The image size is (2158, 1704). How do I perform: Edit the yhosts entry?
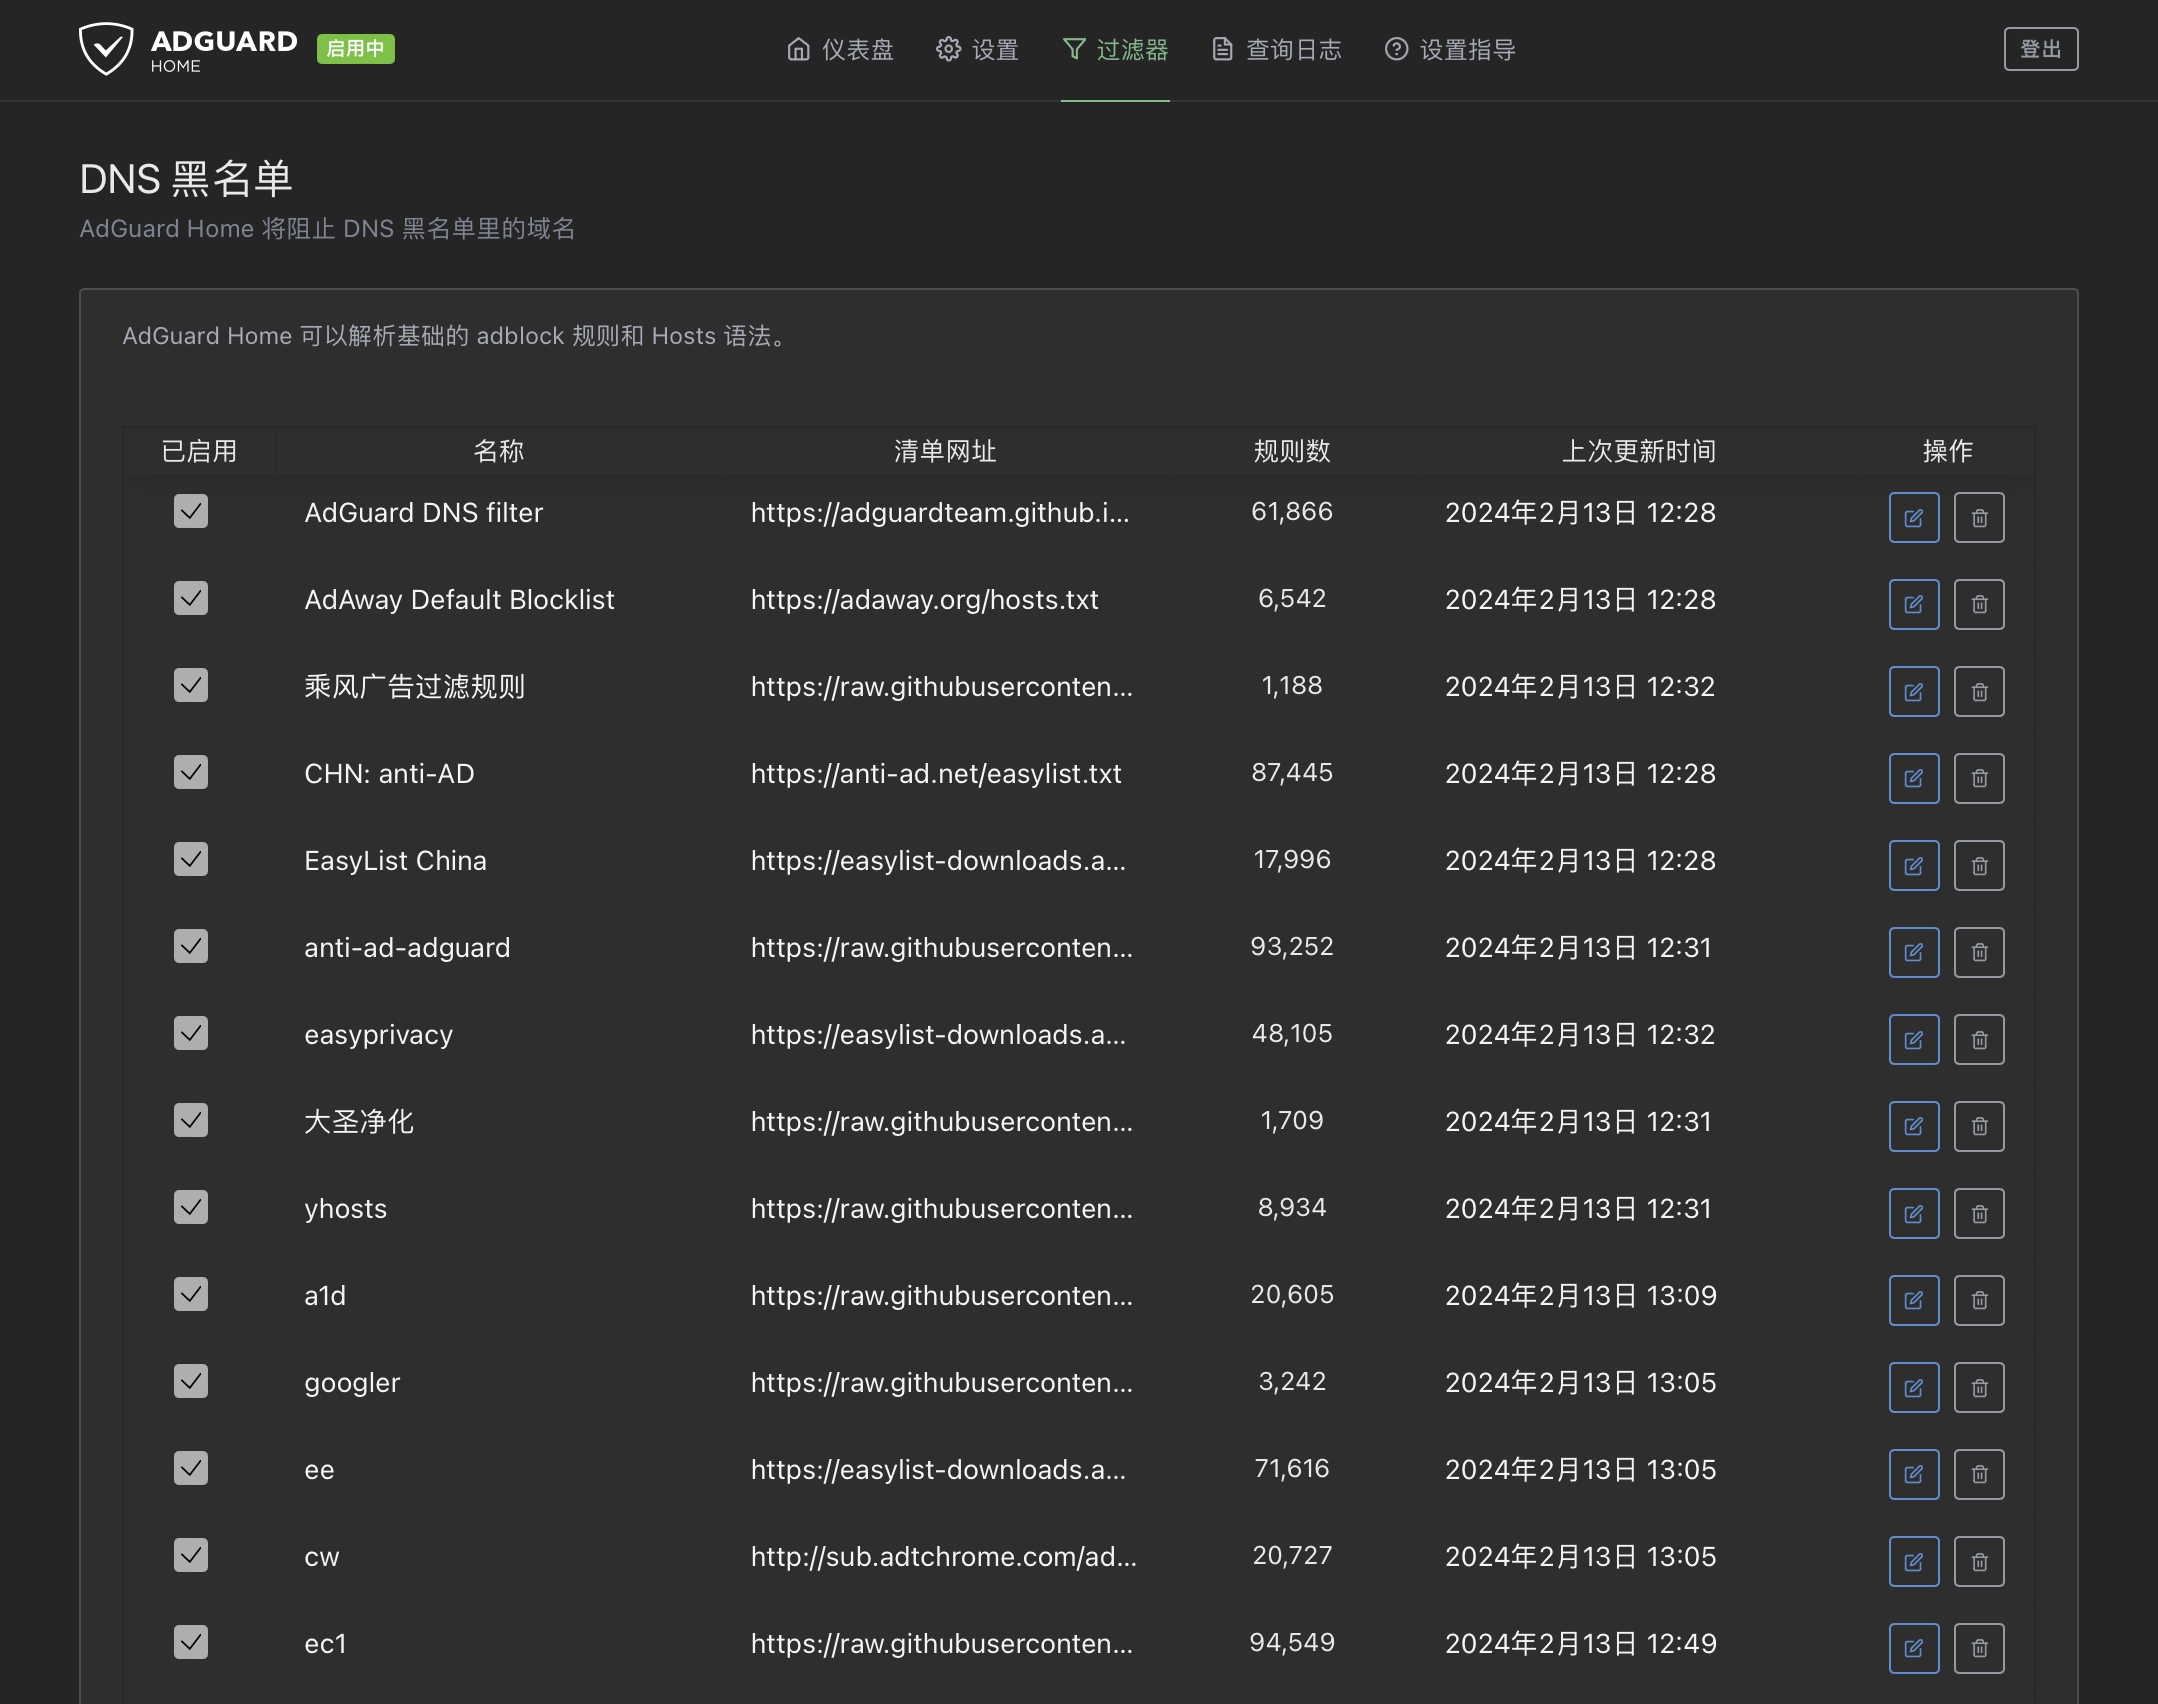point(1913,1213)
